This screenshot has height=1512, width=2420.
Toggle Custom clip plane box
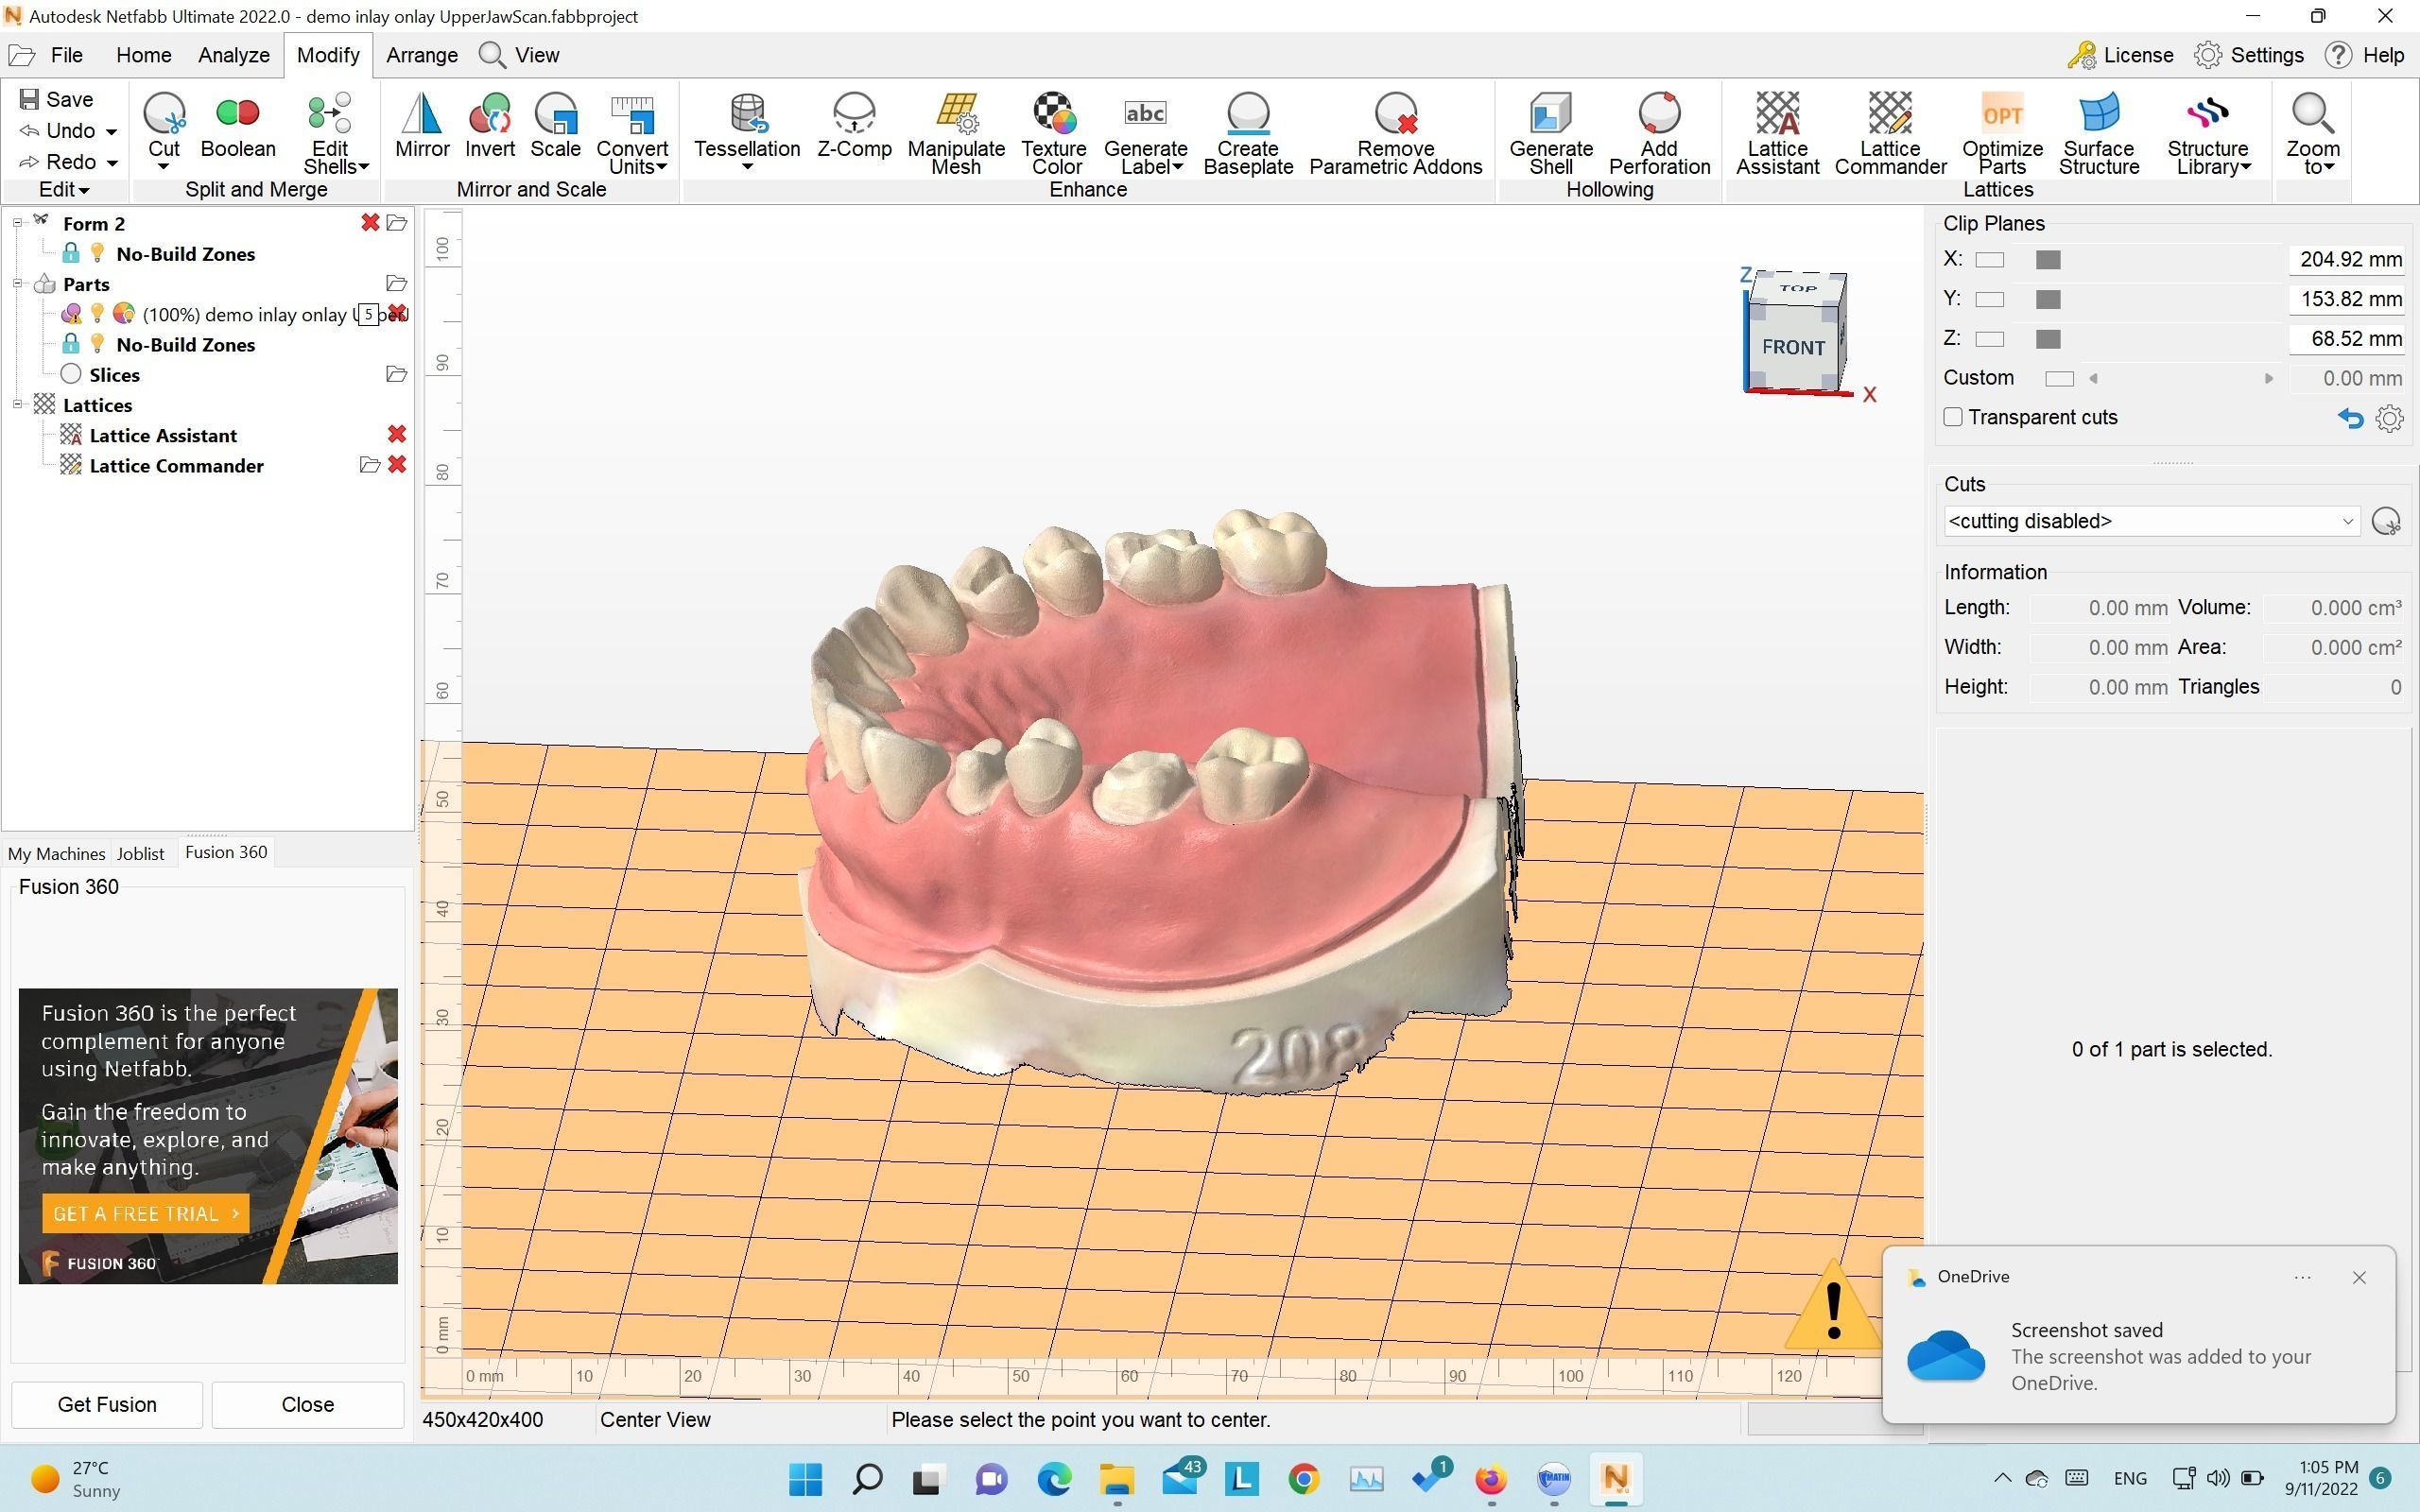point(2059,378)
